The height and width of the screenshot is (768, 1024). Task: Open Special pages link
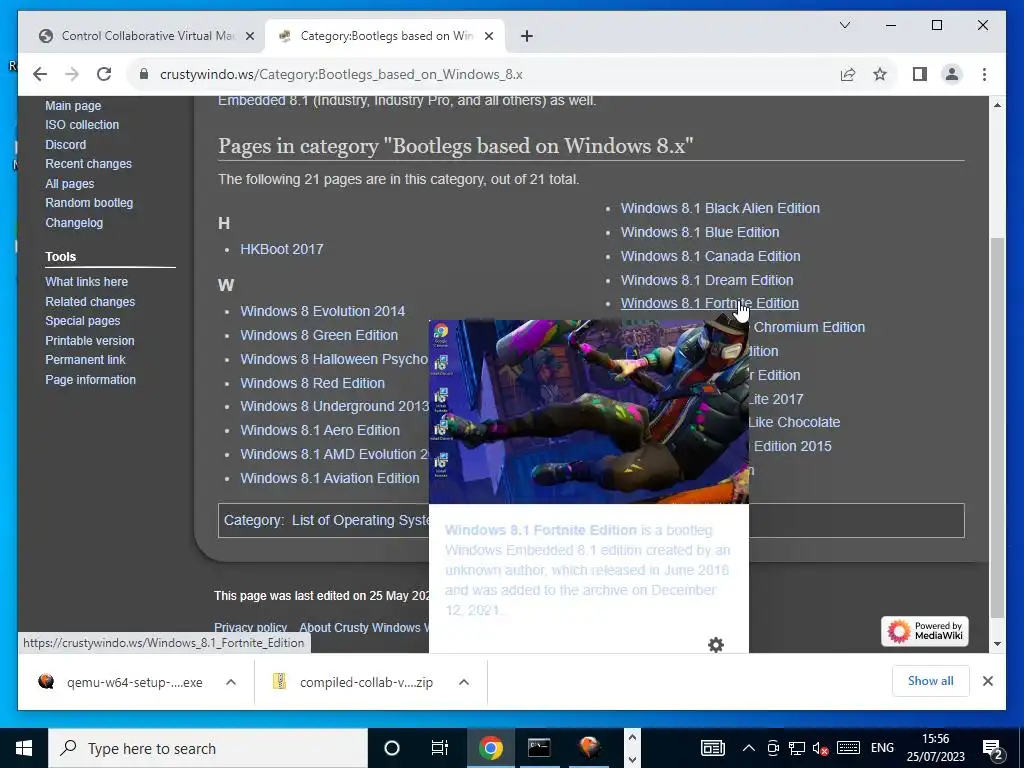click(x=83, y=321)
